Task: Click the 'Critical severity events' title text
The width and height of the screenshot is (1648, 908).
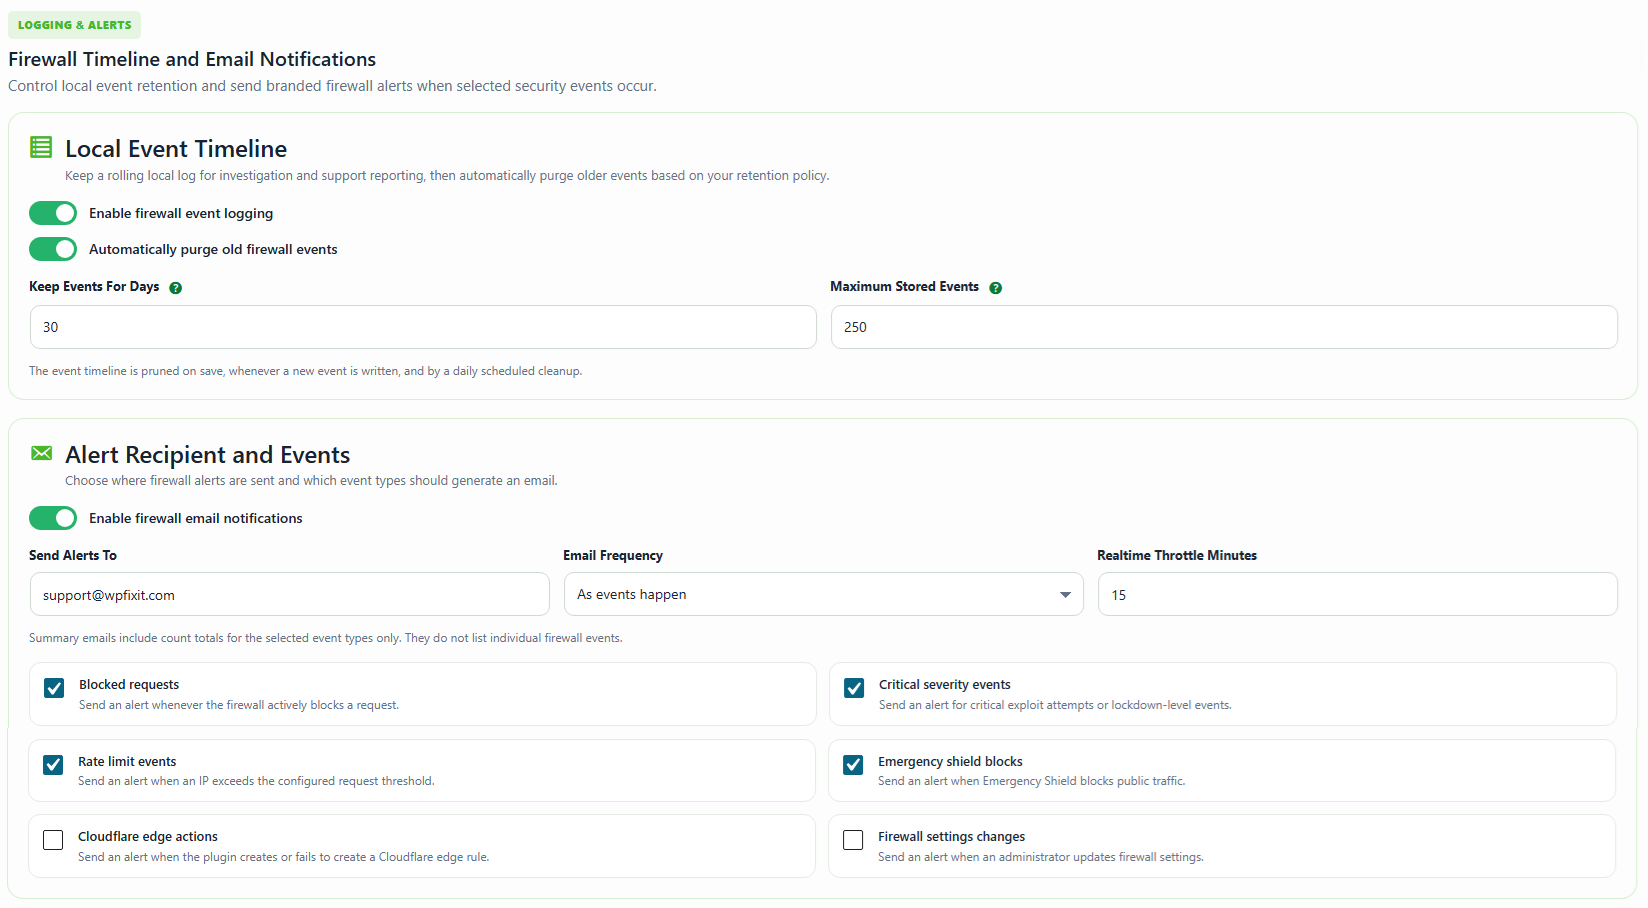Action: [x=945, y=685]
